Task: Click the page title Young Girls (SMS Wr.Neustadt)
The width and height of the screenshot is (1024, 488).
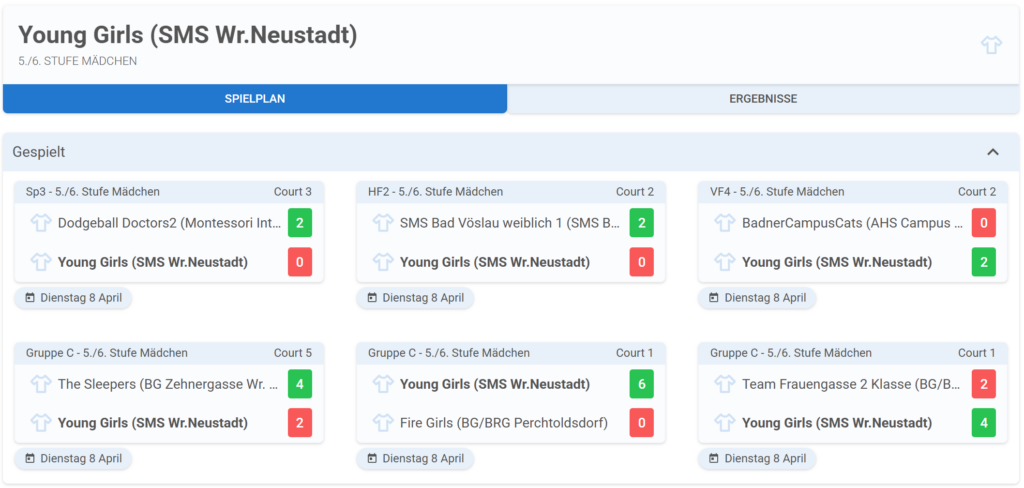Action: point(188,36)
